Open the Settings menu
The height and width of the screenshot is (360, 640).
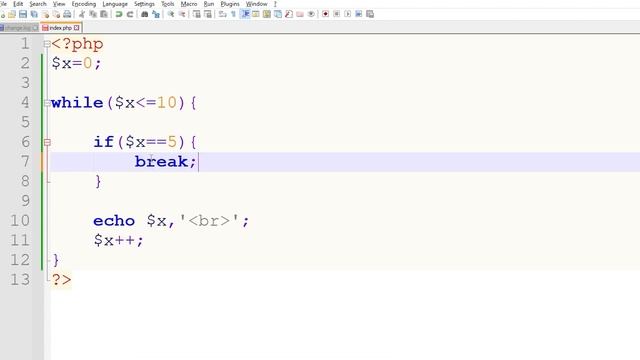pyautogui.click(x=144, y=4)
